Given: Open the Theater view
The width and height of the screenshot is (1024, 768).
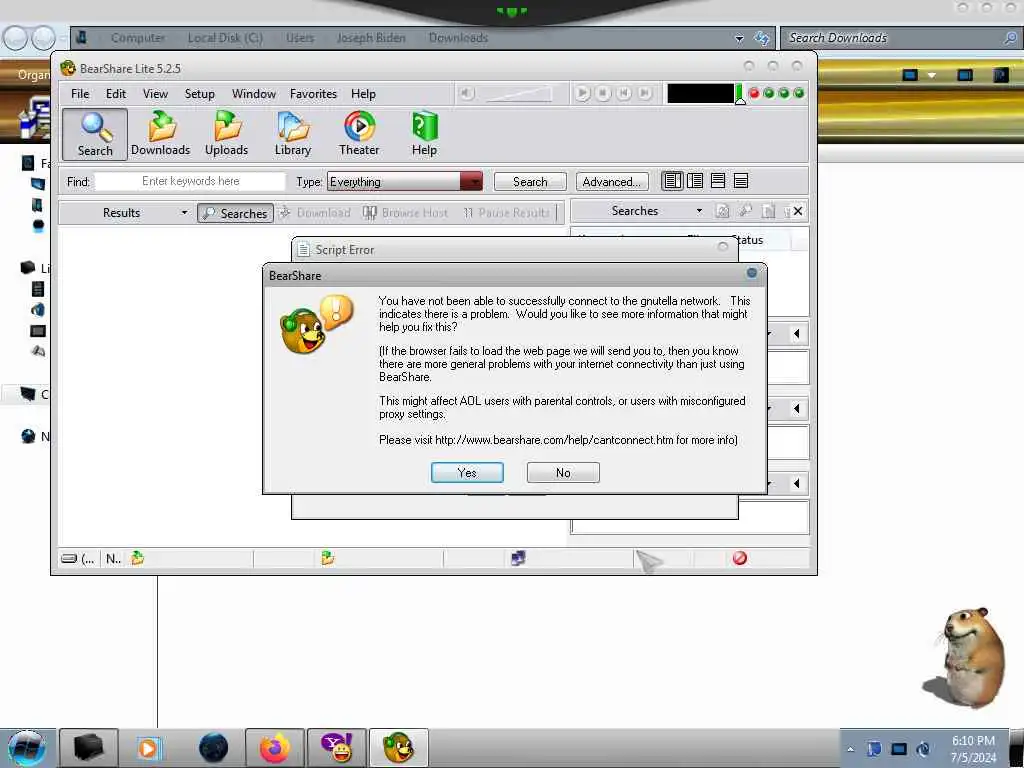Looking at the screenshot, I should [359, 134].
